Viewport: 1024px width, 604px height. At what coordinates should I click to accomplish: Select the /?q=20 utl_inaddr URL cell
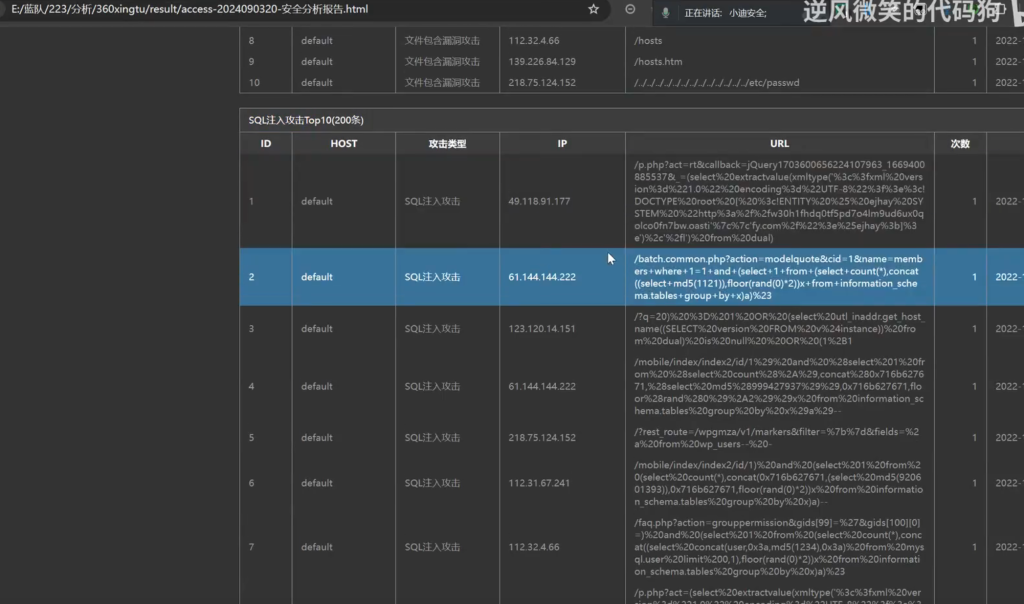coord(778,328)
